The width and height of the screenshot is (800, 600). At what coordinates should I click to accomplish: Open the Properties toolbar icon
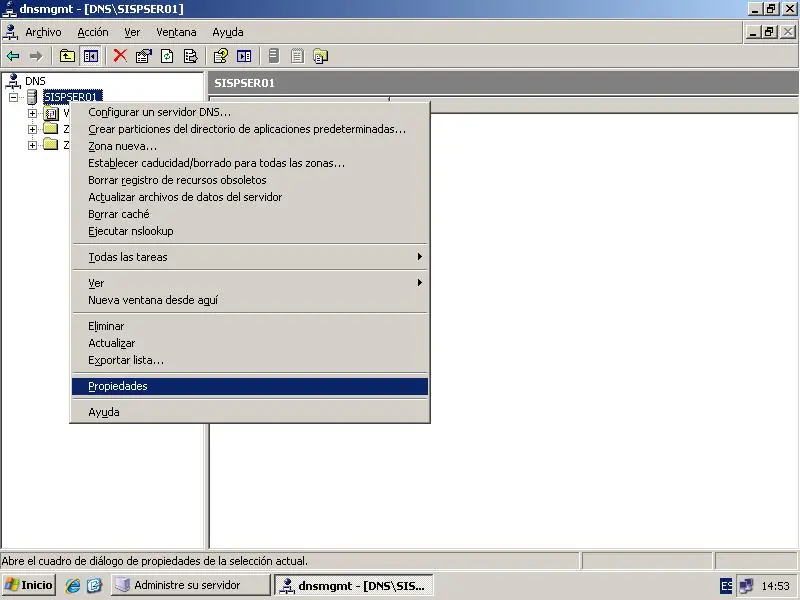143,56
